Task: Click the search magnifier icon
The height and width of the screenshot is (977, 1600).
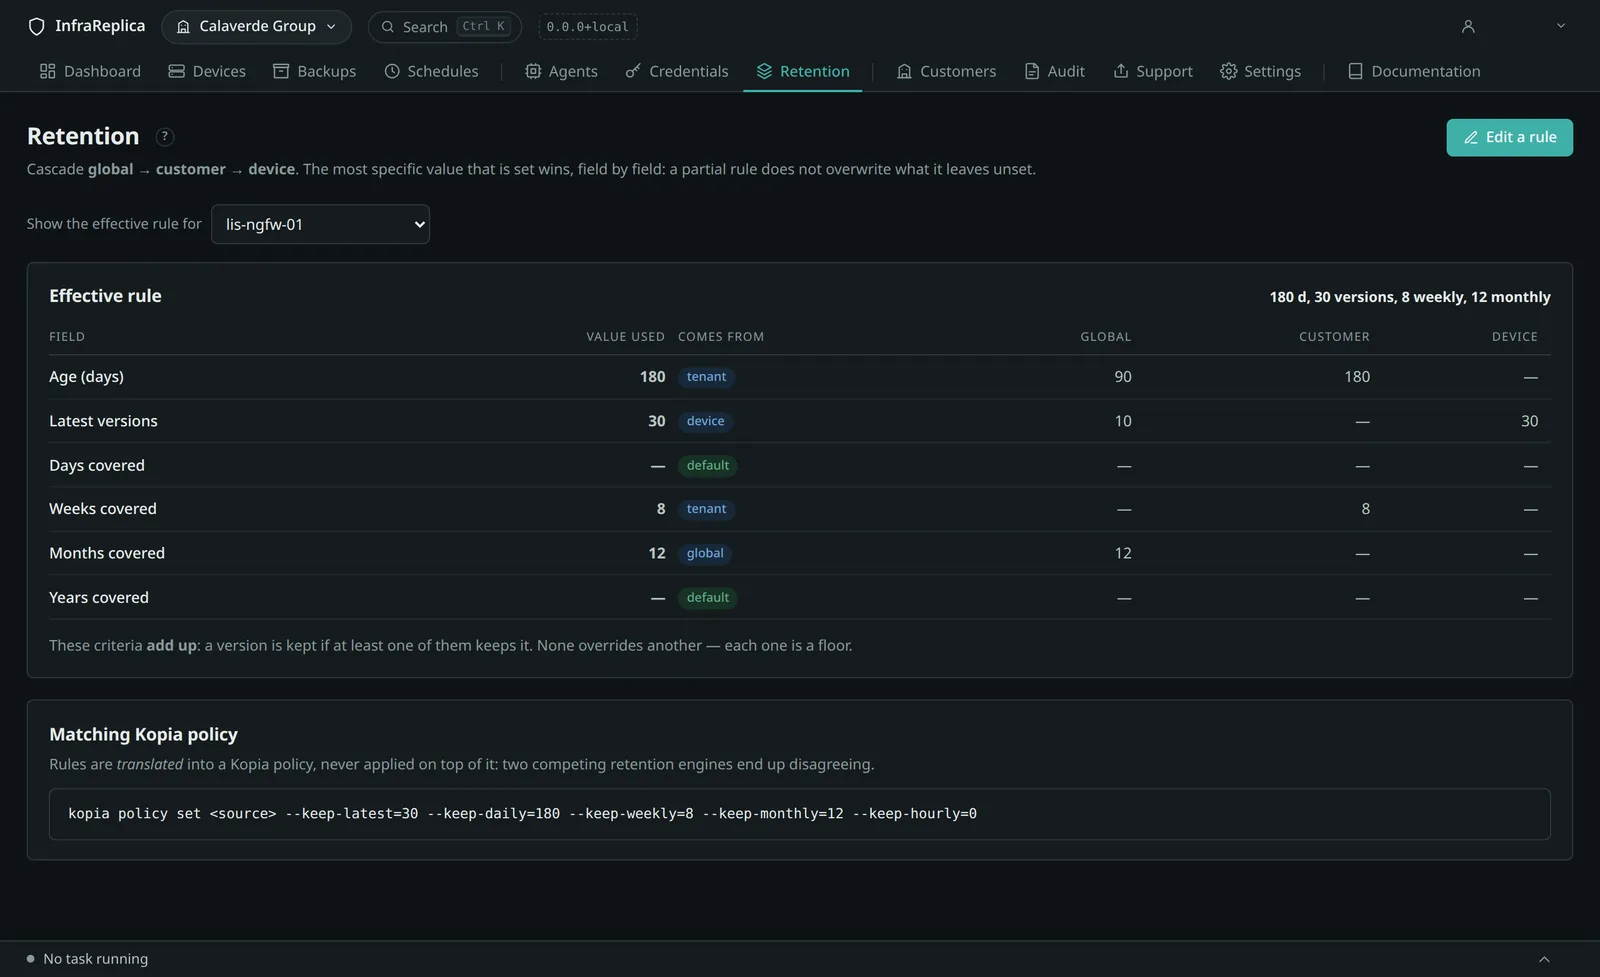Action: [x=388, y=27]
